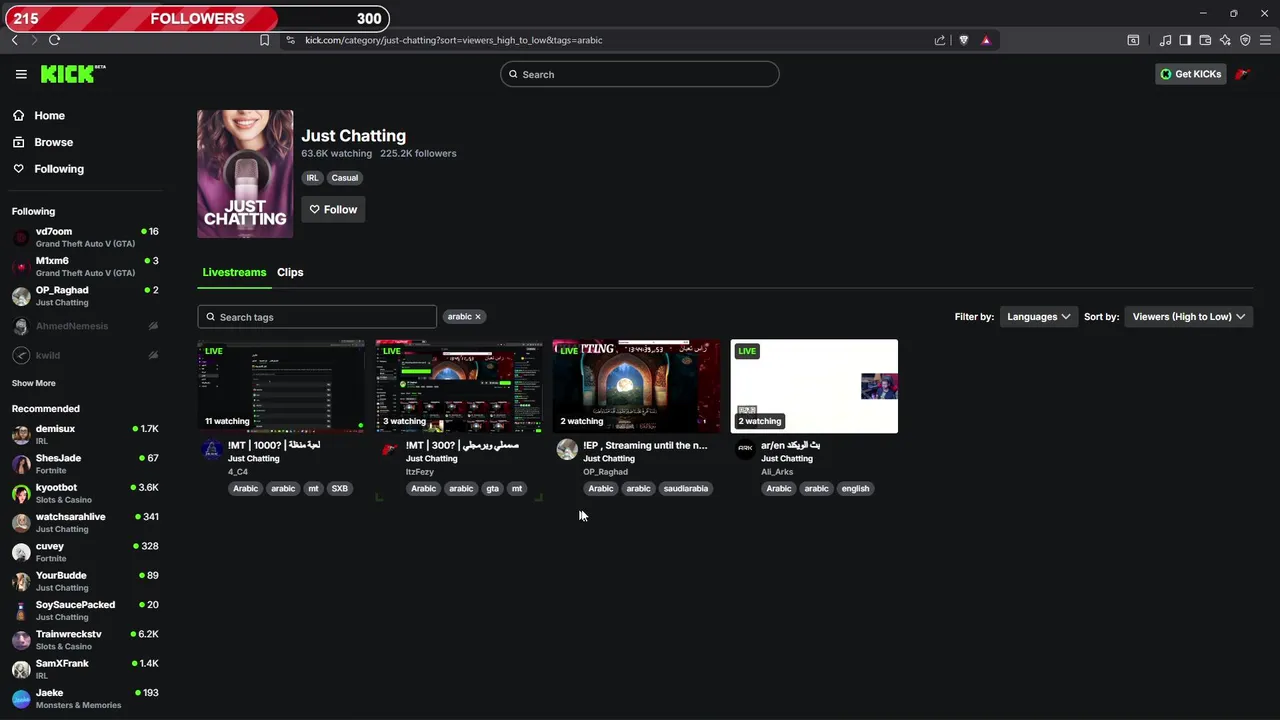Click the browser address bar URL

(x=454, y=40)
